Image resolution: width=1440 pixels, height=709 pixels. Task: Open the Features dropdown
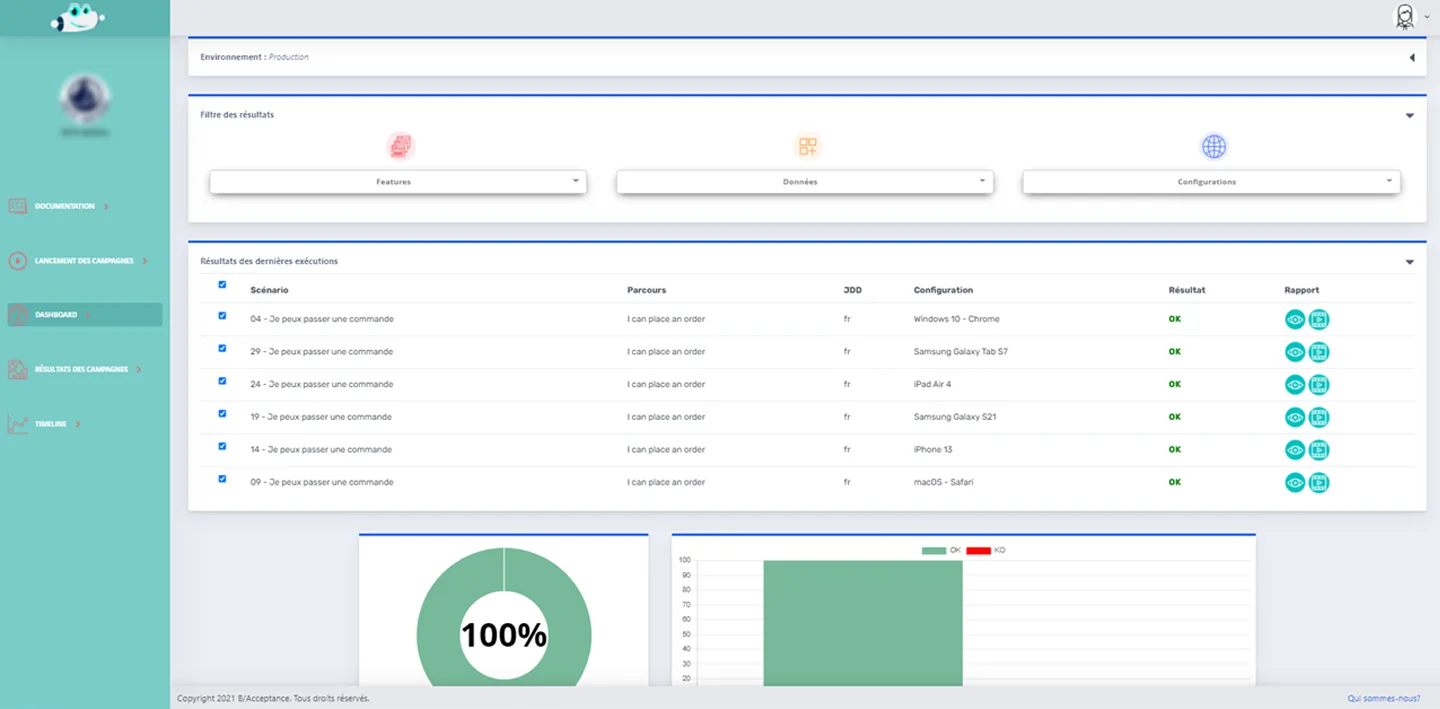[398, 182]
